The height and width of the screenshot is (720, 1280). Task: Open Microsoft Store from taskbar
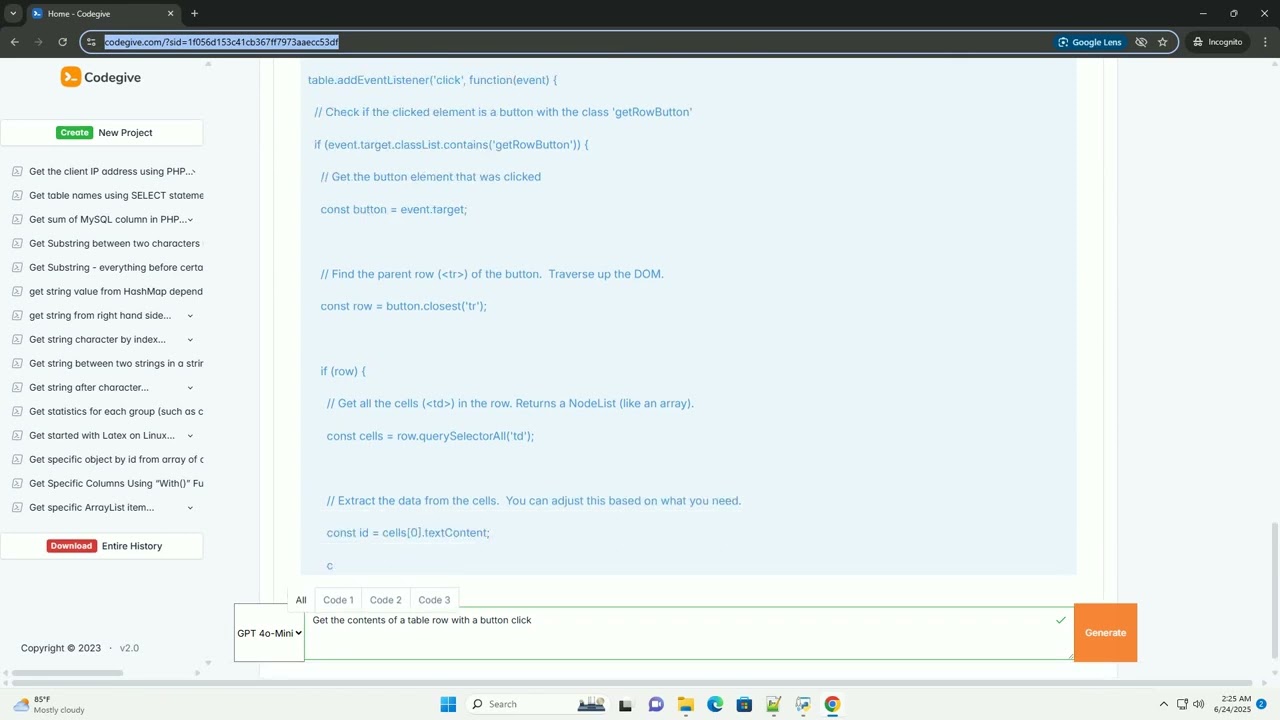click(x=744, y=704)
